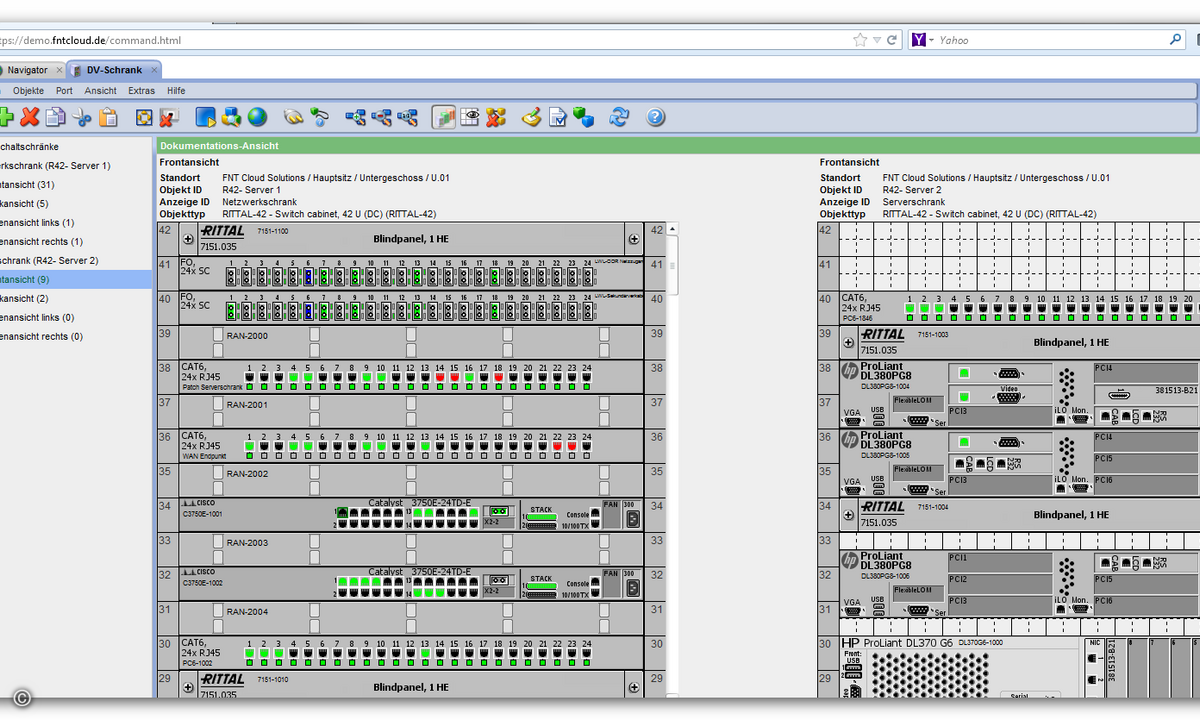
Task: Click the connector with question mark icon
Action: point(320,117)
